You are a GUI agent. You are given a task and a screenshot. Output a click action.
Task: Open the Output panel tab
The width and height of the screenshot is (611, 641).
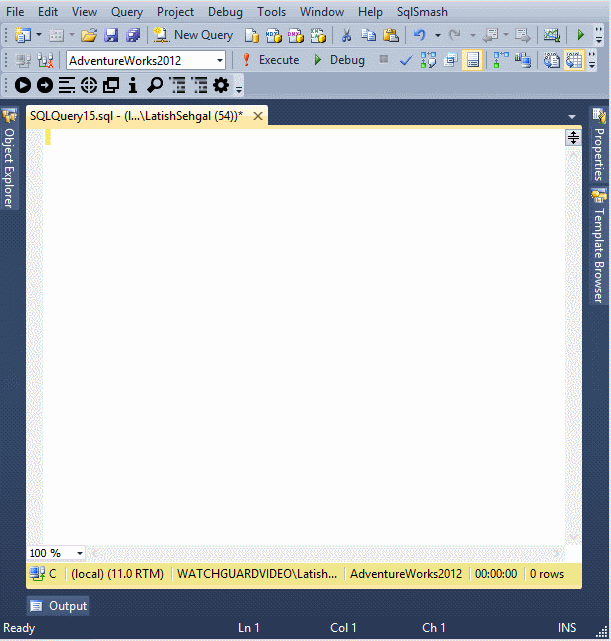point(58,606)
